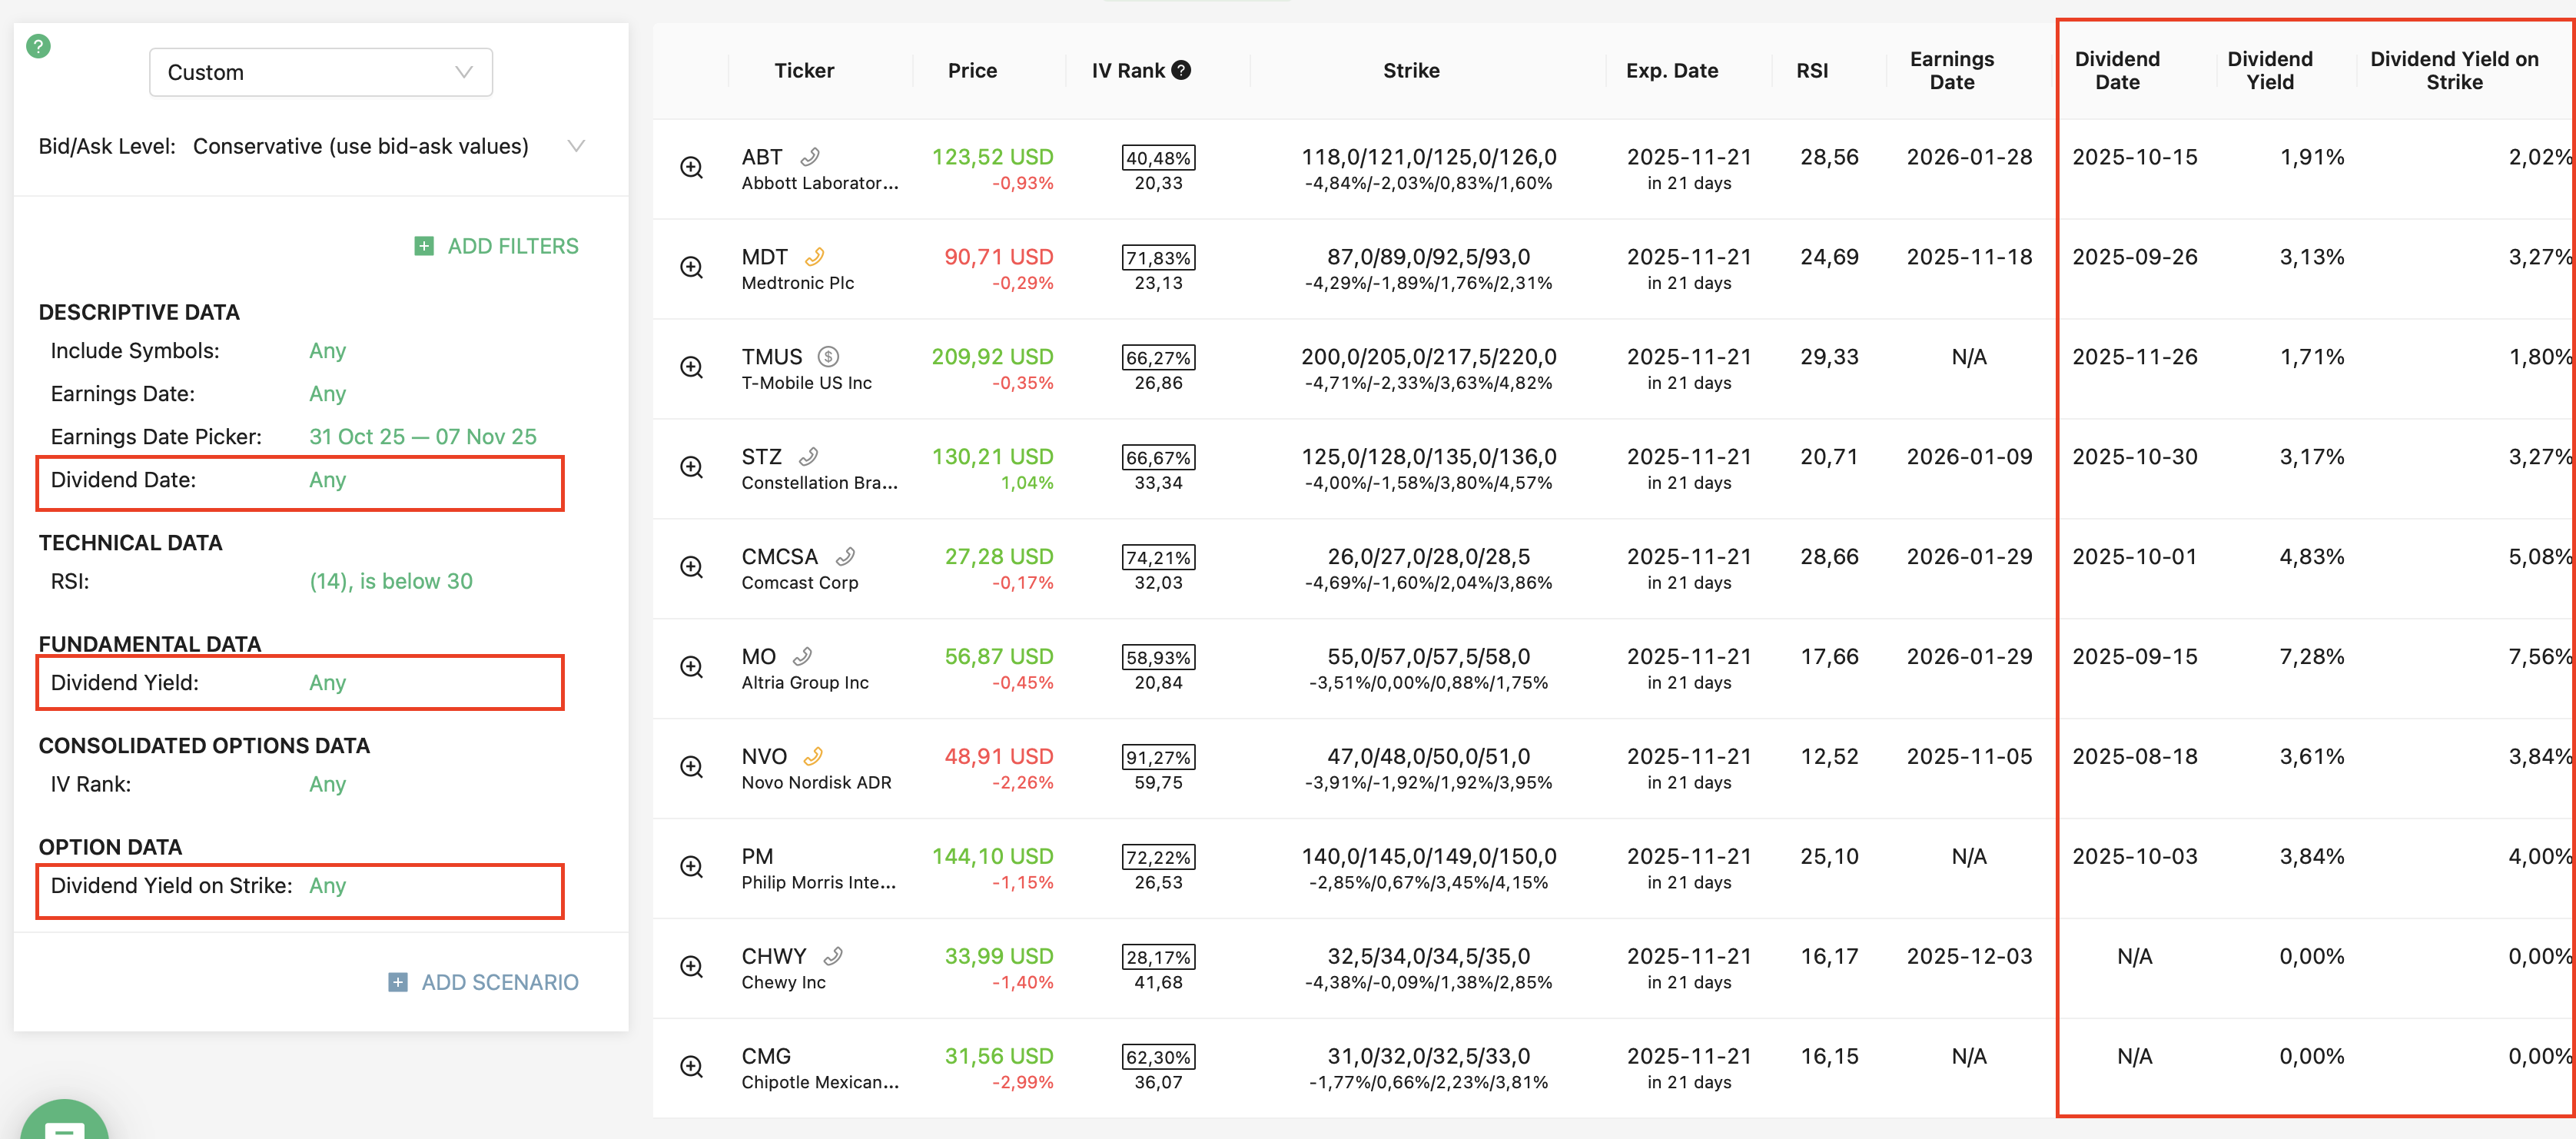Open magnifier details for CMG row

coord(691,1067)
